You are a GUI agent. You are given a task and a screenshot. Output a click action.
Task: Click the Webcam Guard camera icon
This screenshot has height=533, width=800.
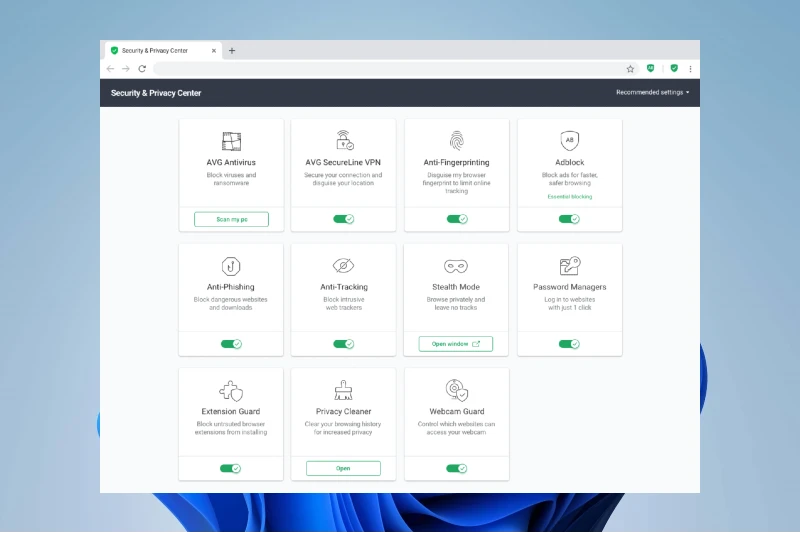point(457,390)
